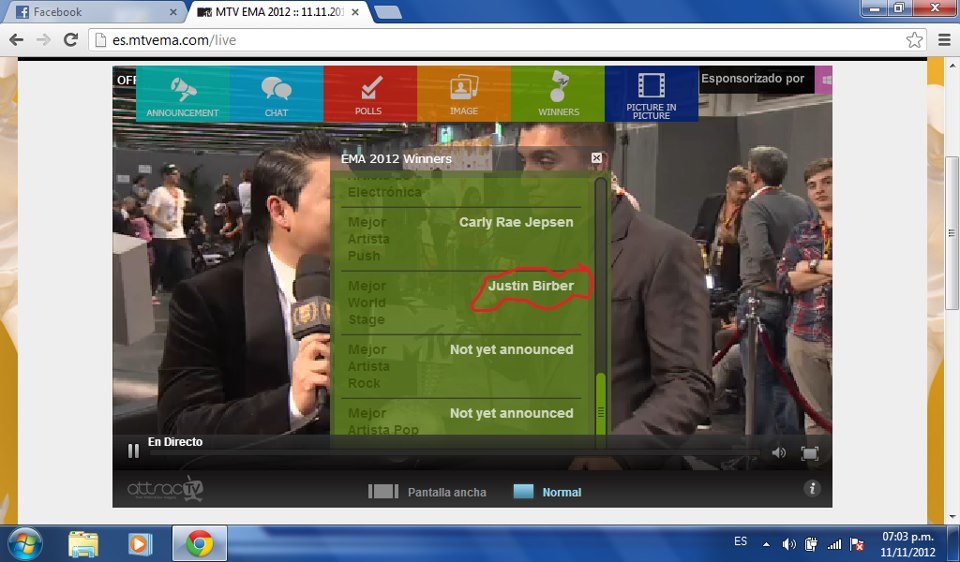Open the Chrome menu
Image resolution: width=960 pixels, height=562 pixels.
(944, 40)
